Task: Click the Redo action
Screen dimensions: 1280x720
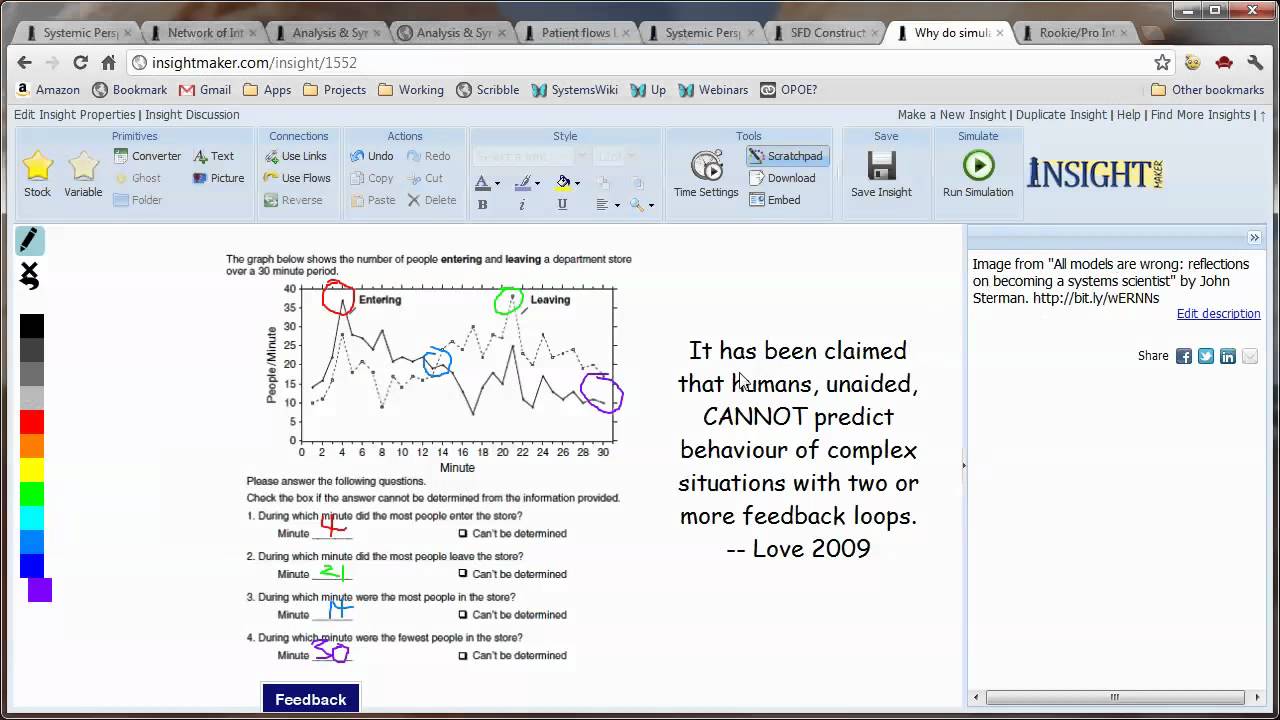Action: (428, 156)
